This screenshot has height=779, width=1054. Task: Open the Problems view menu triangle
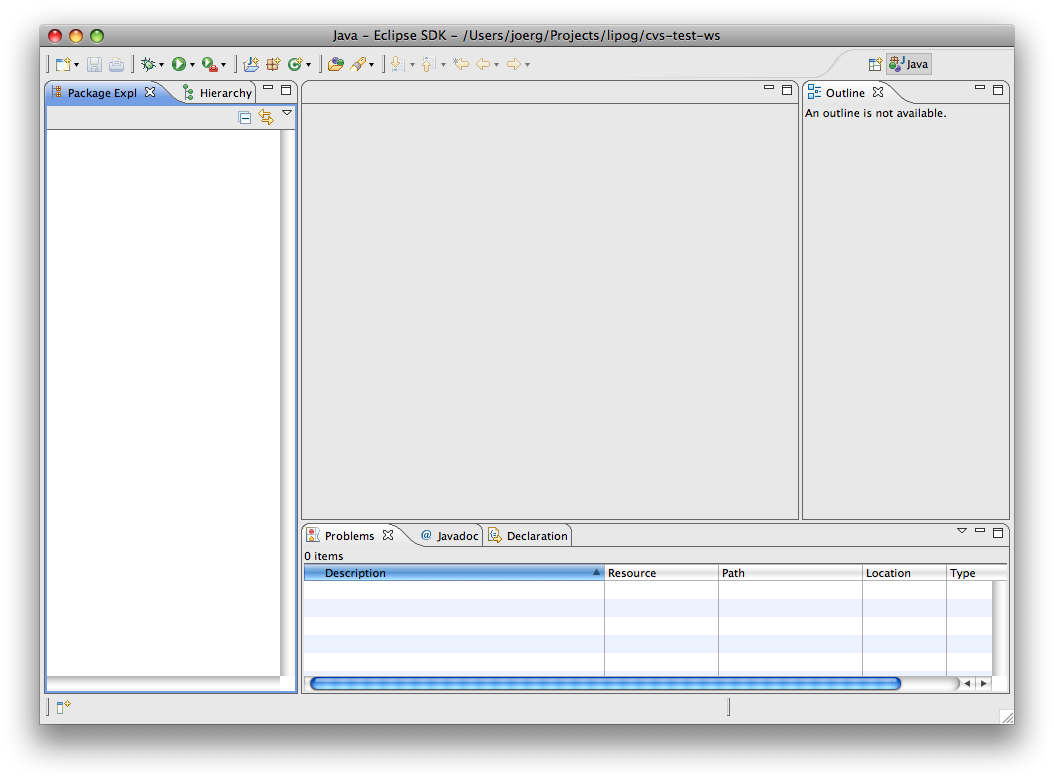point(962,531)
